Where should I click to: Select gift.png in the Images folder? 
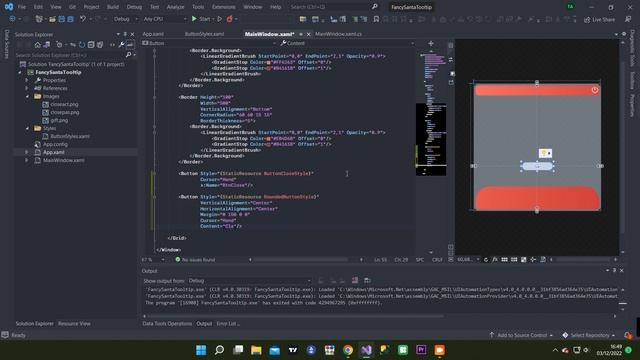coord(60,120)
